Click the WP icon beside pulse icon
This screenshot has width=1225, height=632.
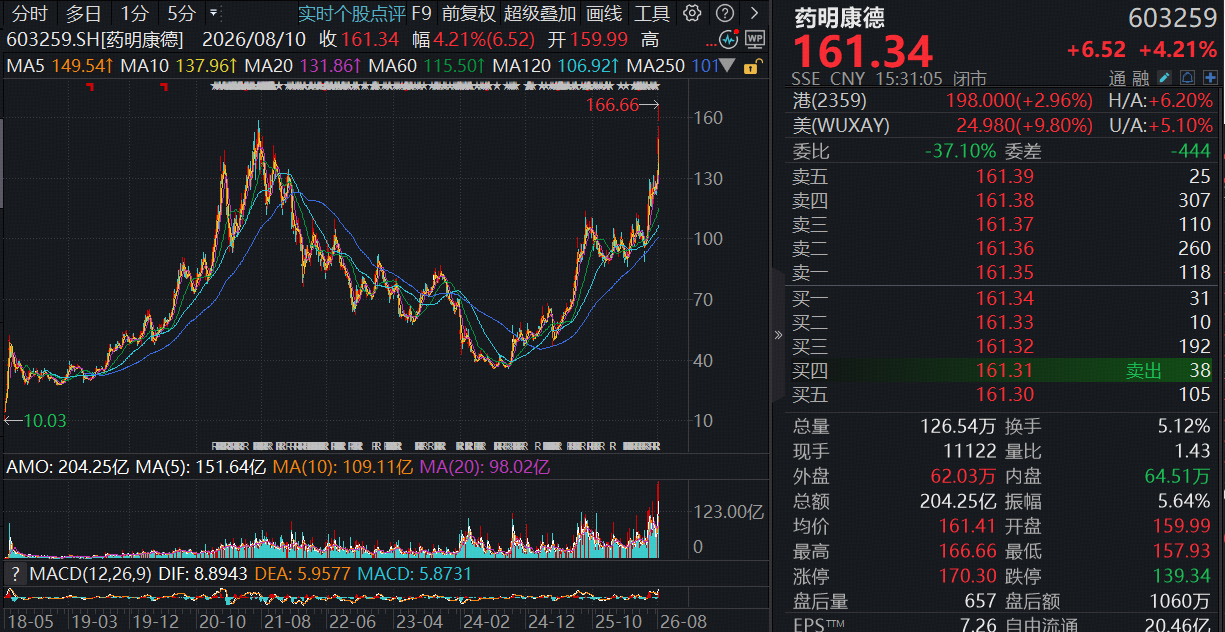tap(755, 40)
